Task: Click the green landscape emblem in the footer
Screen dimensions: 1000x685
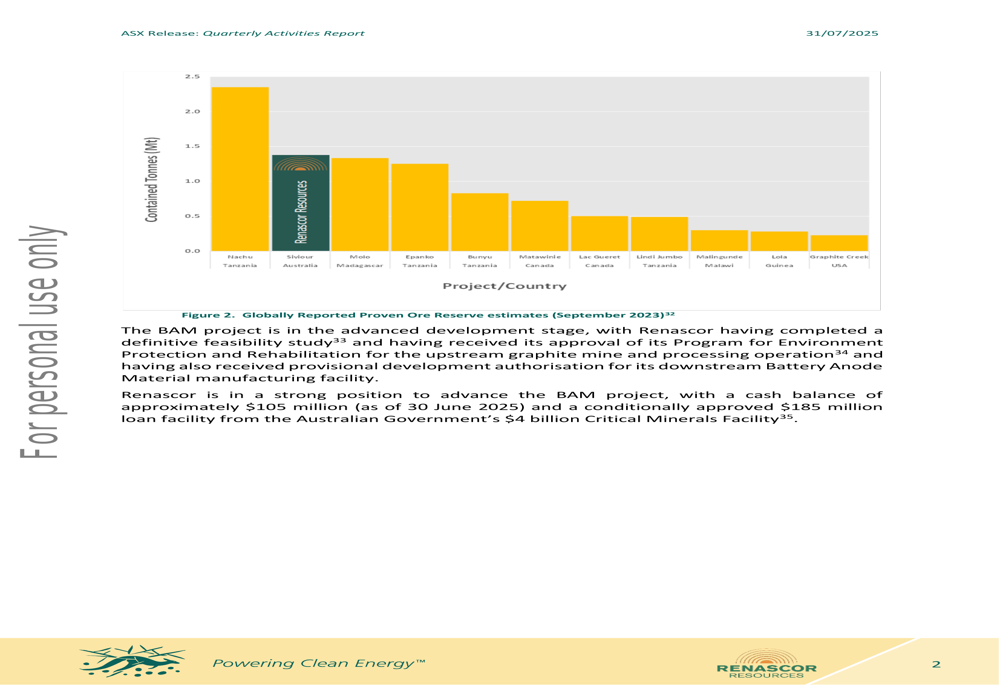Action: (x=133, y=661)
